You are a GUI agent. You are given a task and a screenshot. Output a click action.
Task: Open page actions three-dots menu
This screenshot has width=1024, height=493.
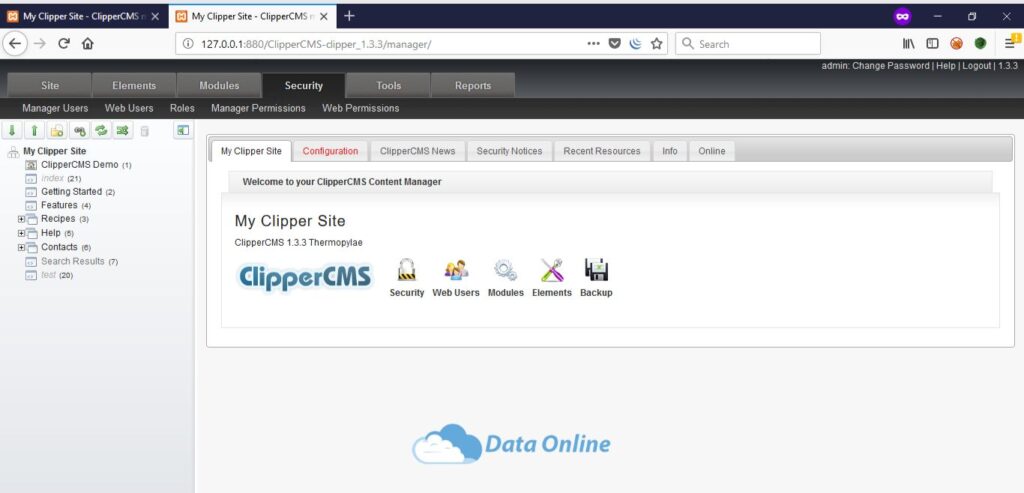(x=593, y=44)
